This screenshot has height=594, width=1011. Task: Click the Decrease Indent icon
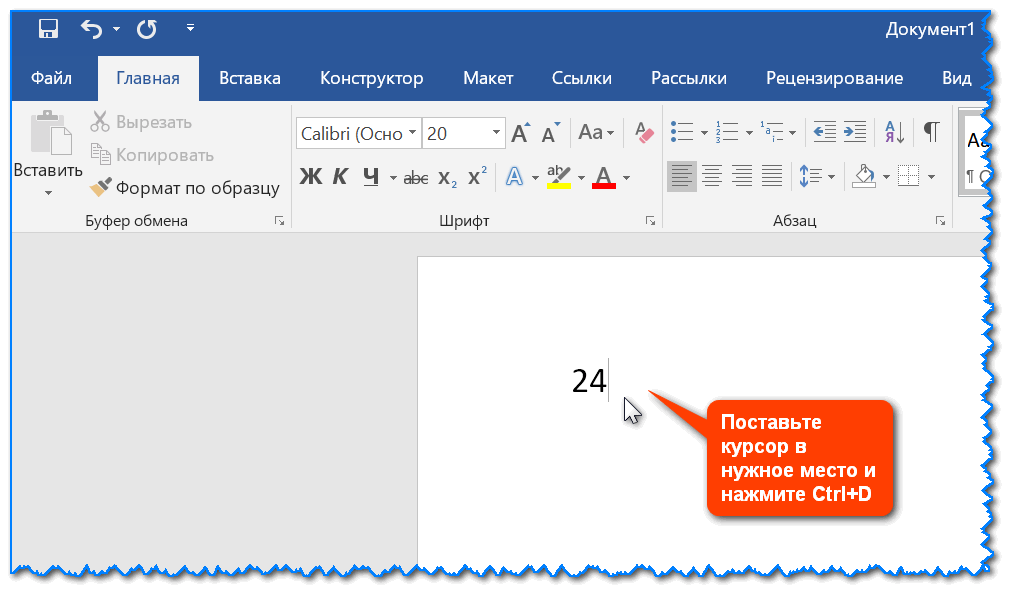[x=824, y=132]
